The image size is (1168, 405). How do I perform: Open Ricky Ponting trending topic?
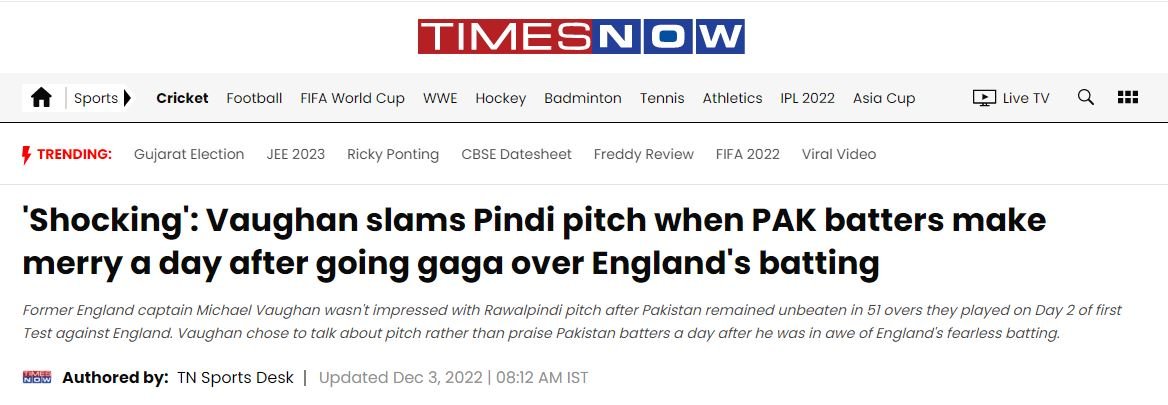393,154
